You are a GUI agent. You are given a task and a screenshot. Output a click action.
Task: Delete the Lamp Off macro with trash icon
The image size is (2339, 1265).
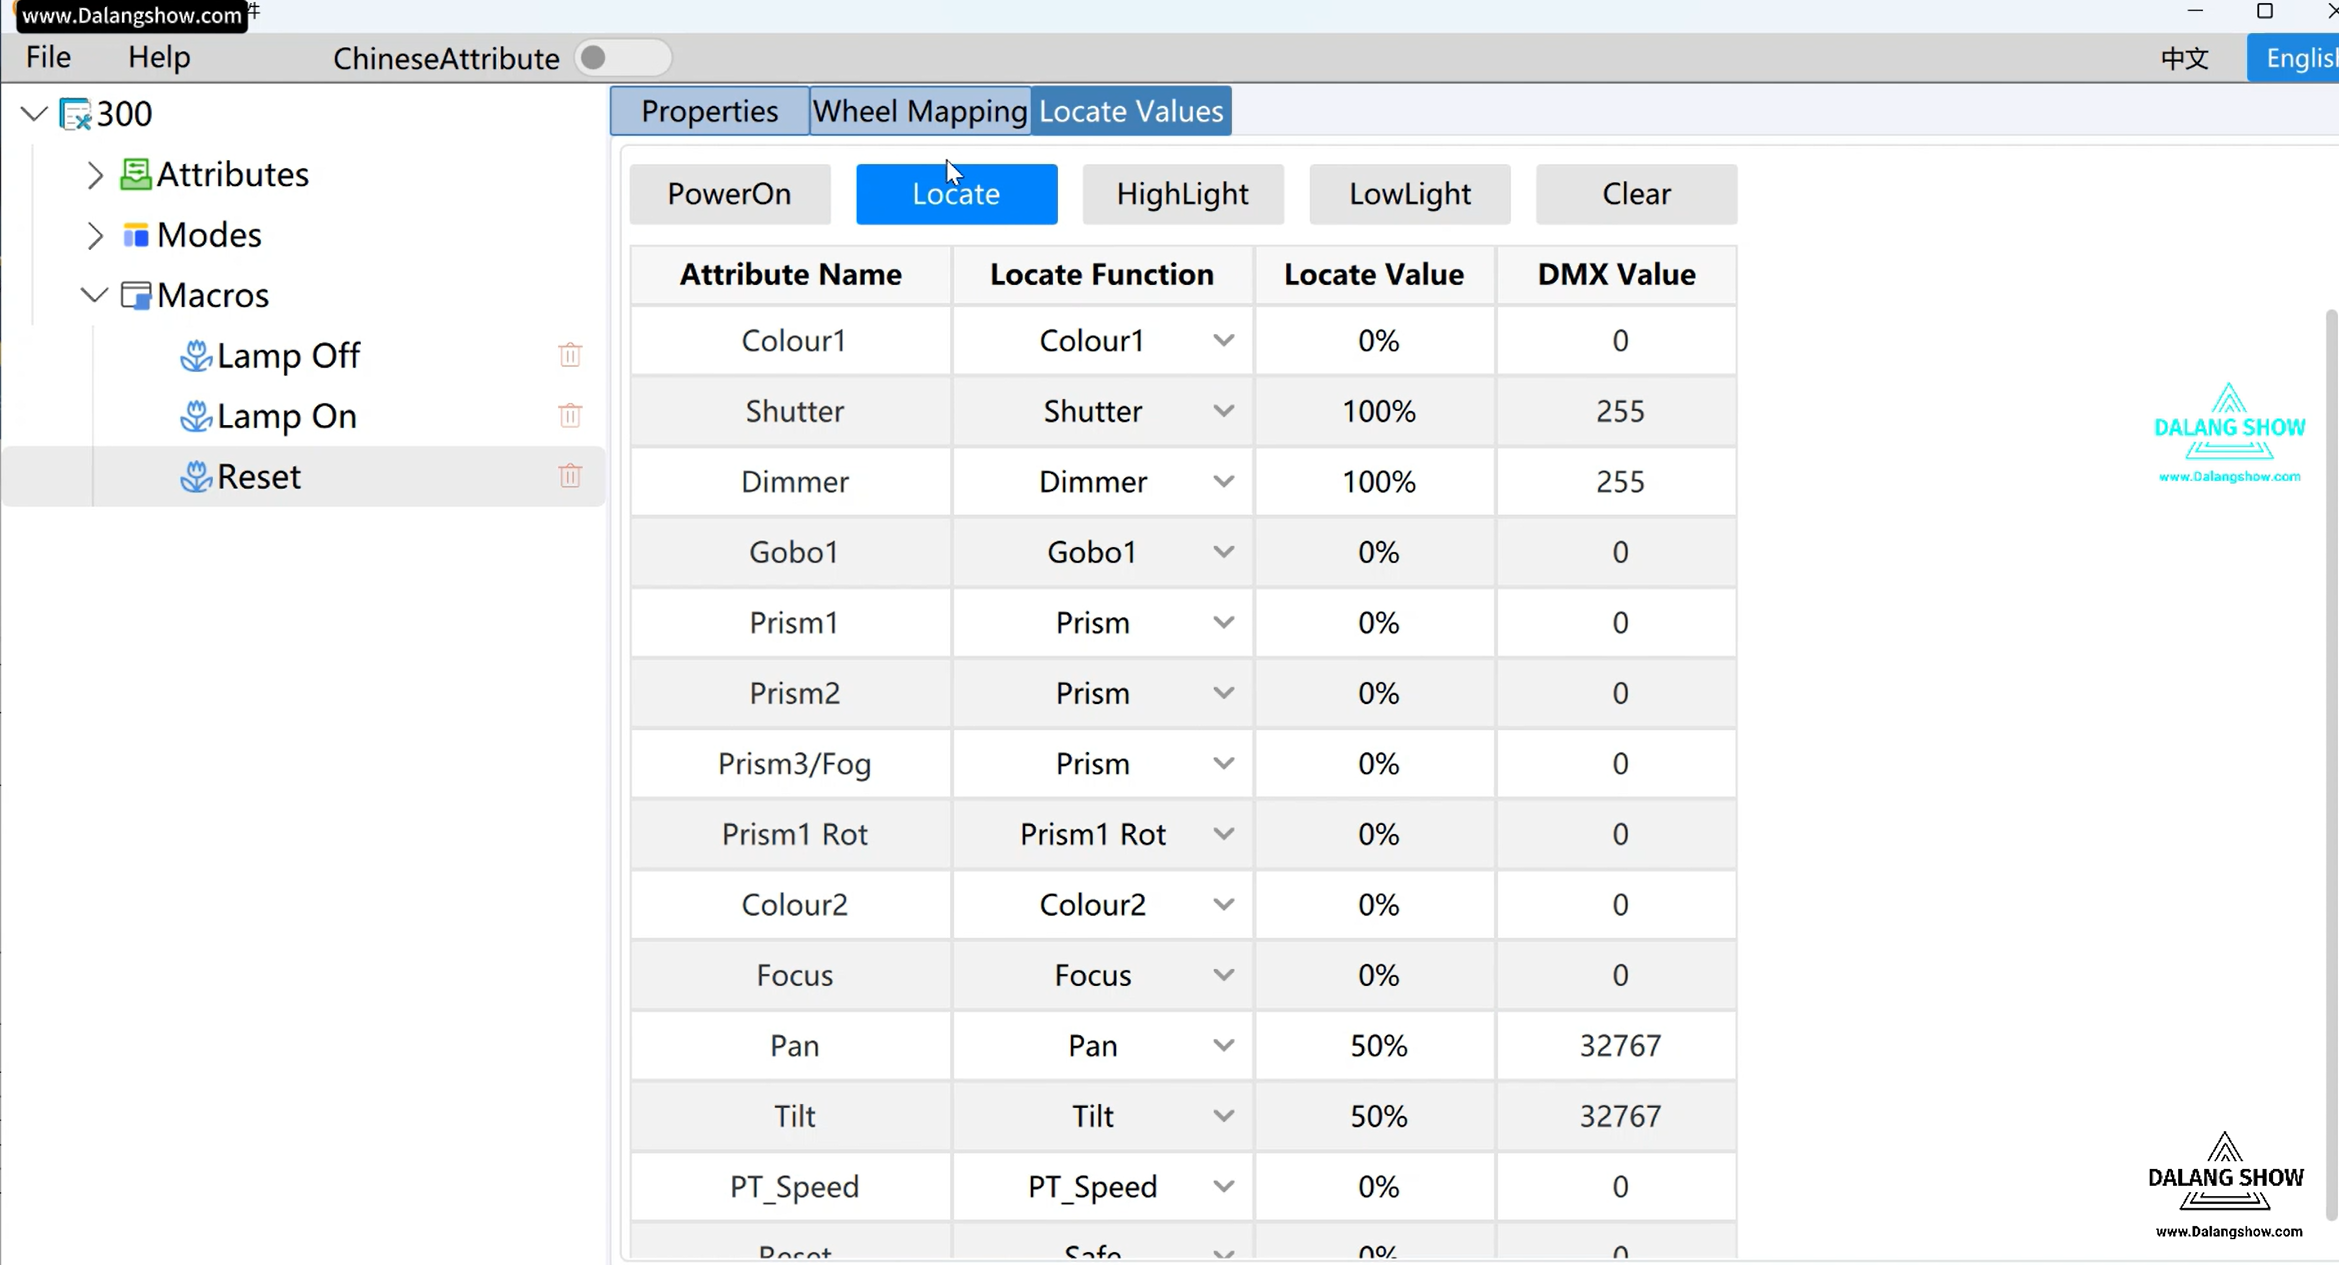tap(570, 355)
